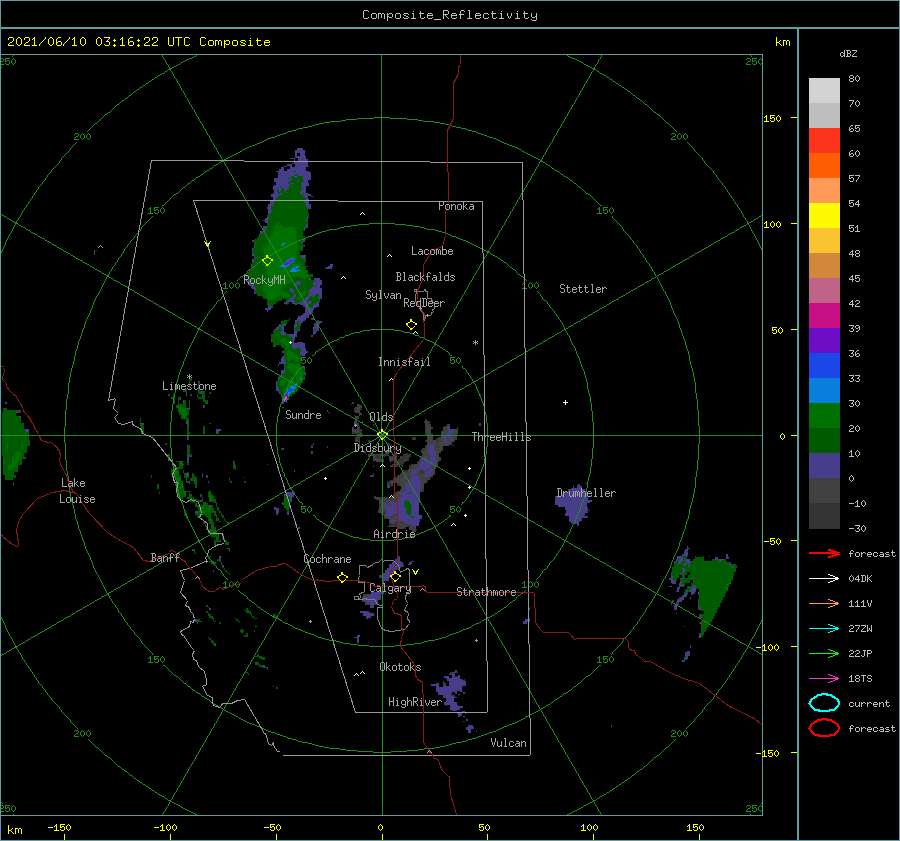Screen dimensions: 900x841
Task: Select the dark gray -10 dBZ swatch
Action: click(824, 516)
